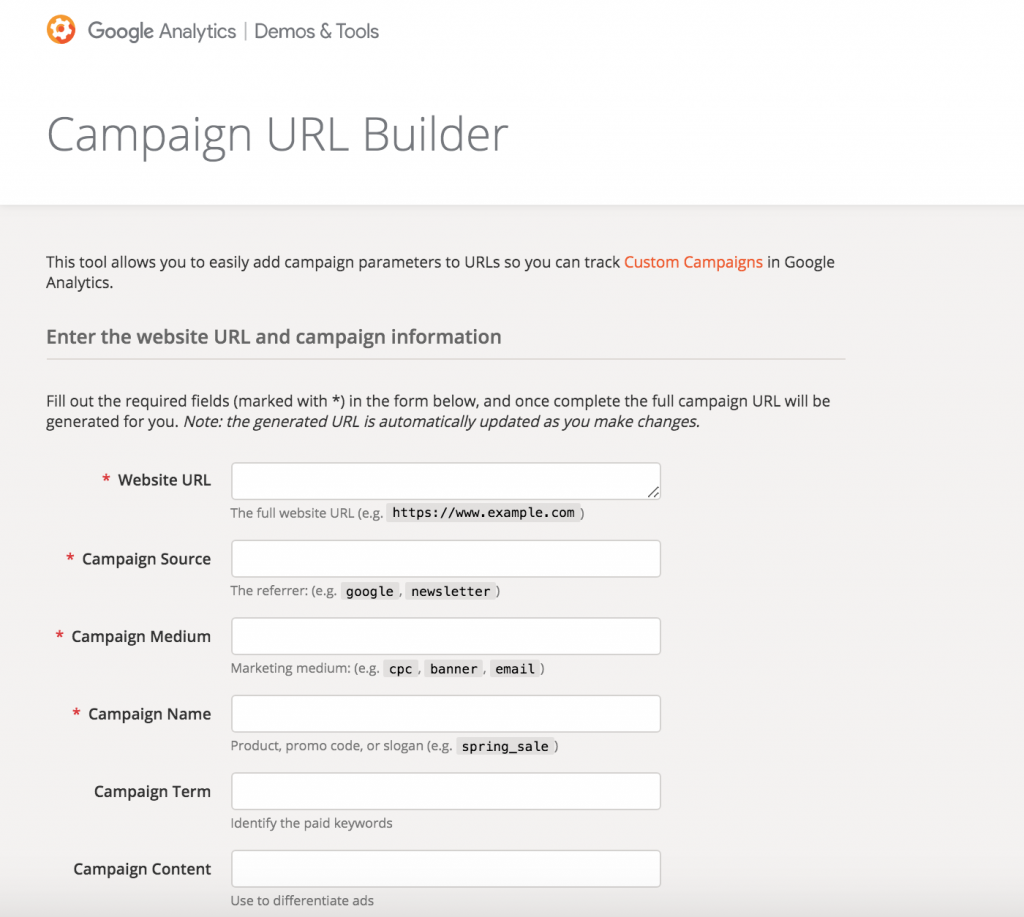Open the Demos & Tools header link
1024x917 pixels.
tap(317, 31)
